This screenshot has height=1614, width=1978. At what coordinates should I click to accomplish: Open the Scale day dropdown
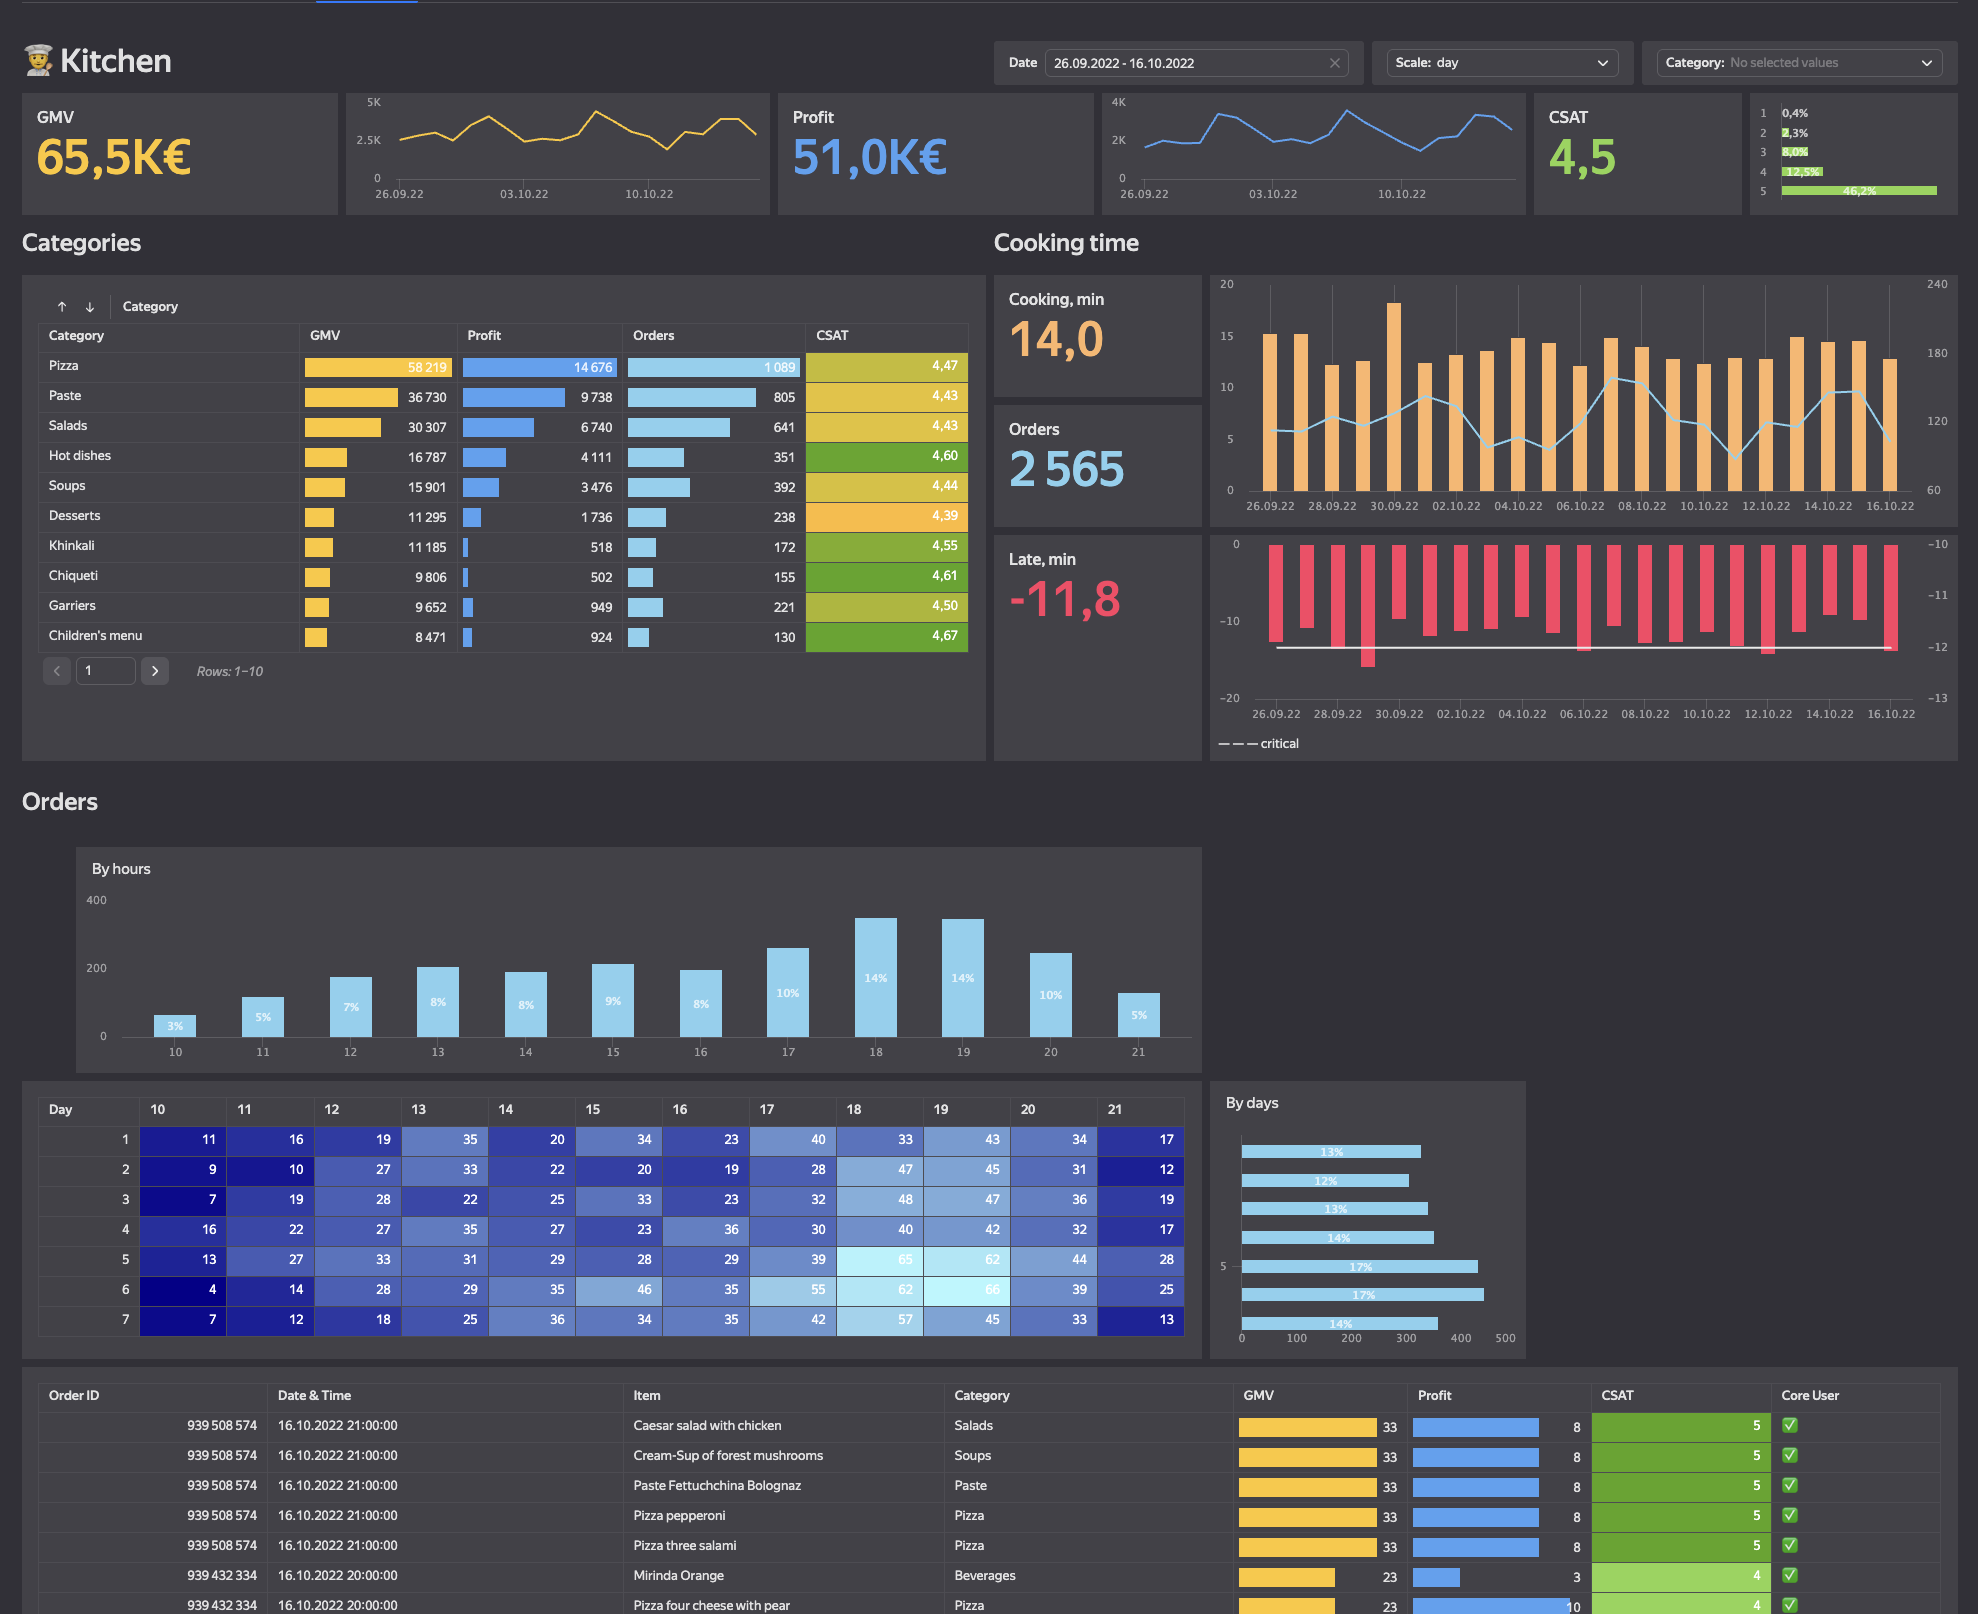1502,63
